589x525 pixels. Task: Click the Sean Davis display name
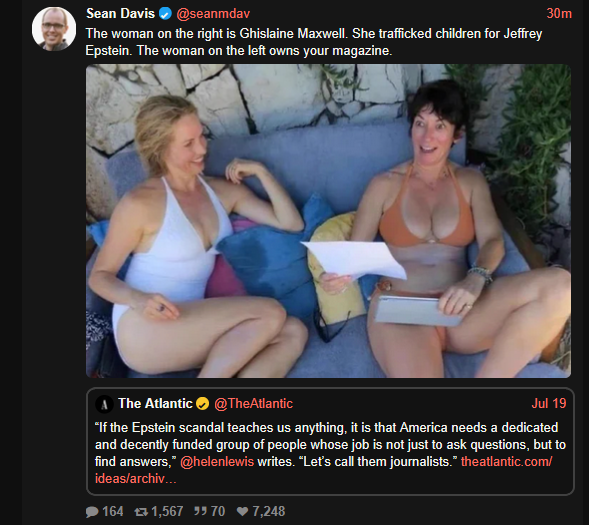coord(120,14)
